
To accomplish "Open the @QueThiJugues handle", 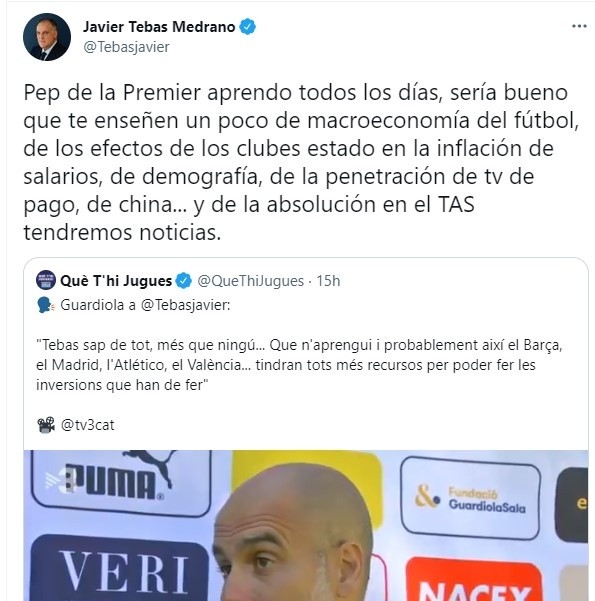I will click(250, 281).
